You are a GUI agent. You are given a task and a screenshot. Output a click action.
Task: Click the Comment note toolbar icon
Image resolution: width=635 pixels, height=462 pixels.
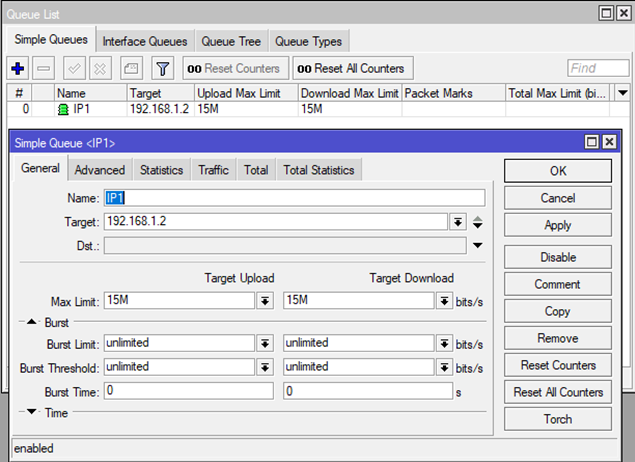coord(131,69)
